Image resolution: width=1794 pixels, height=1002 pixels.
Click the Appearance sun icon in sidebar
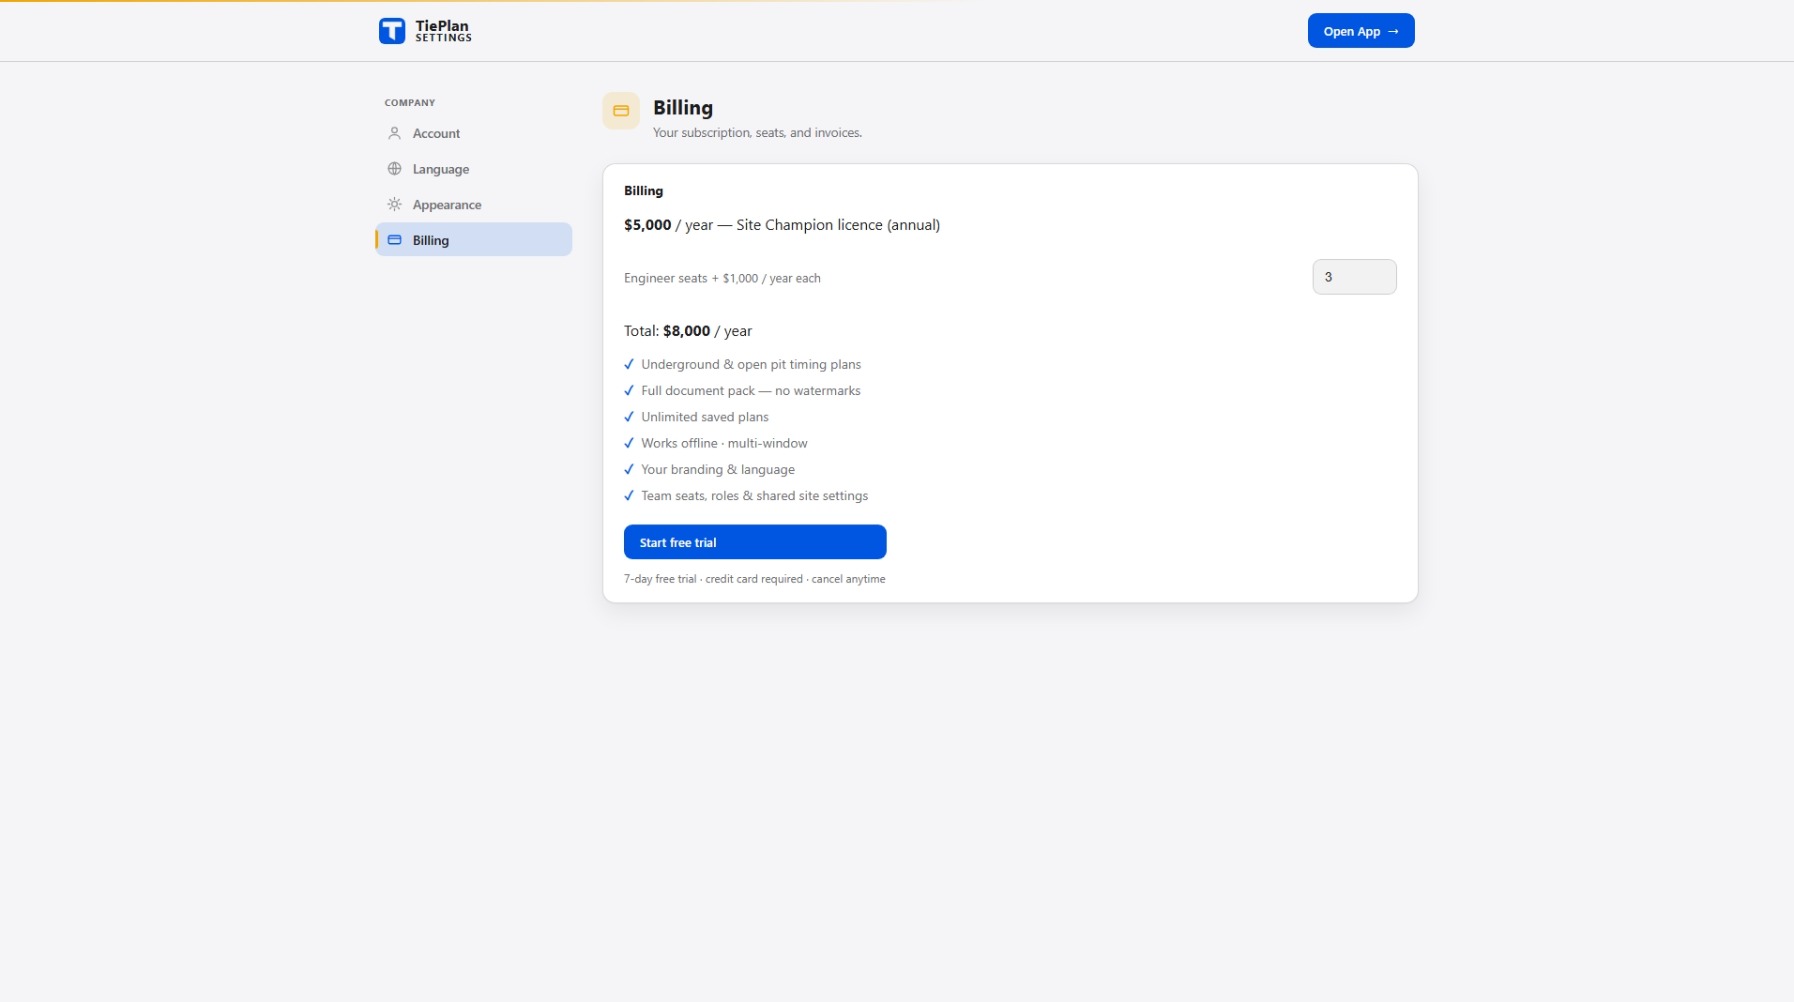394,205
